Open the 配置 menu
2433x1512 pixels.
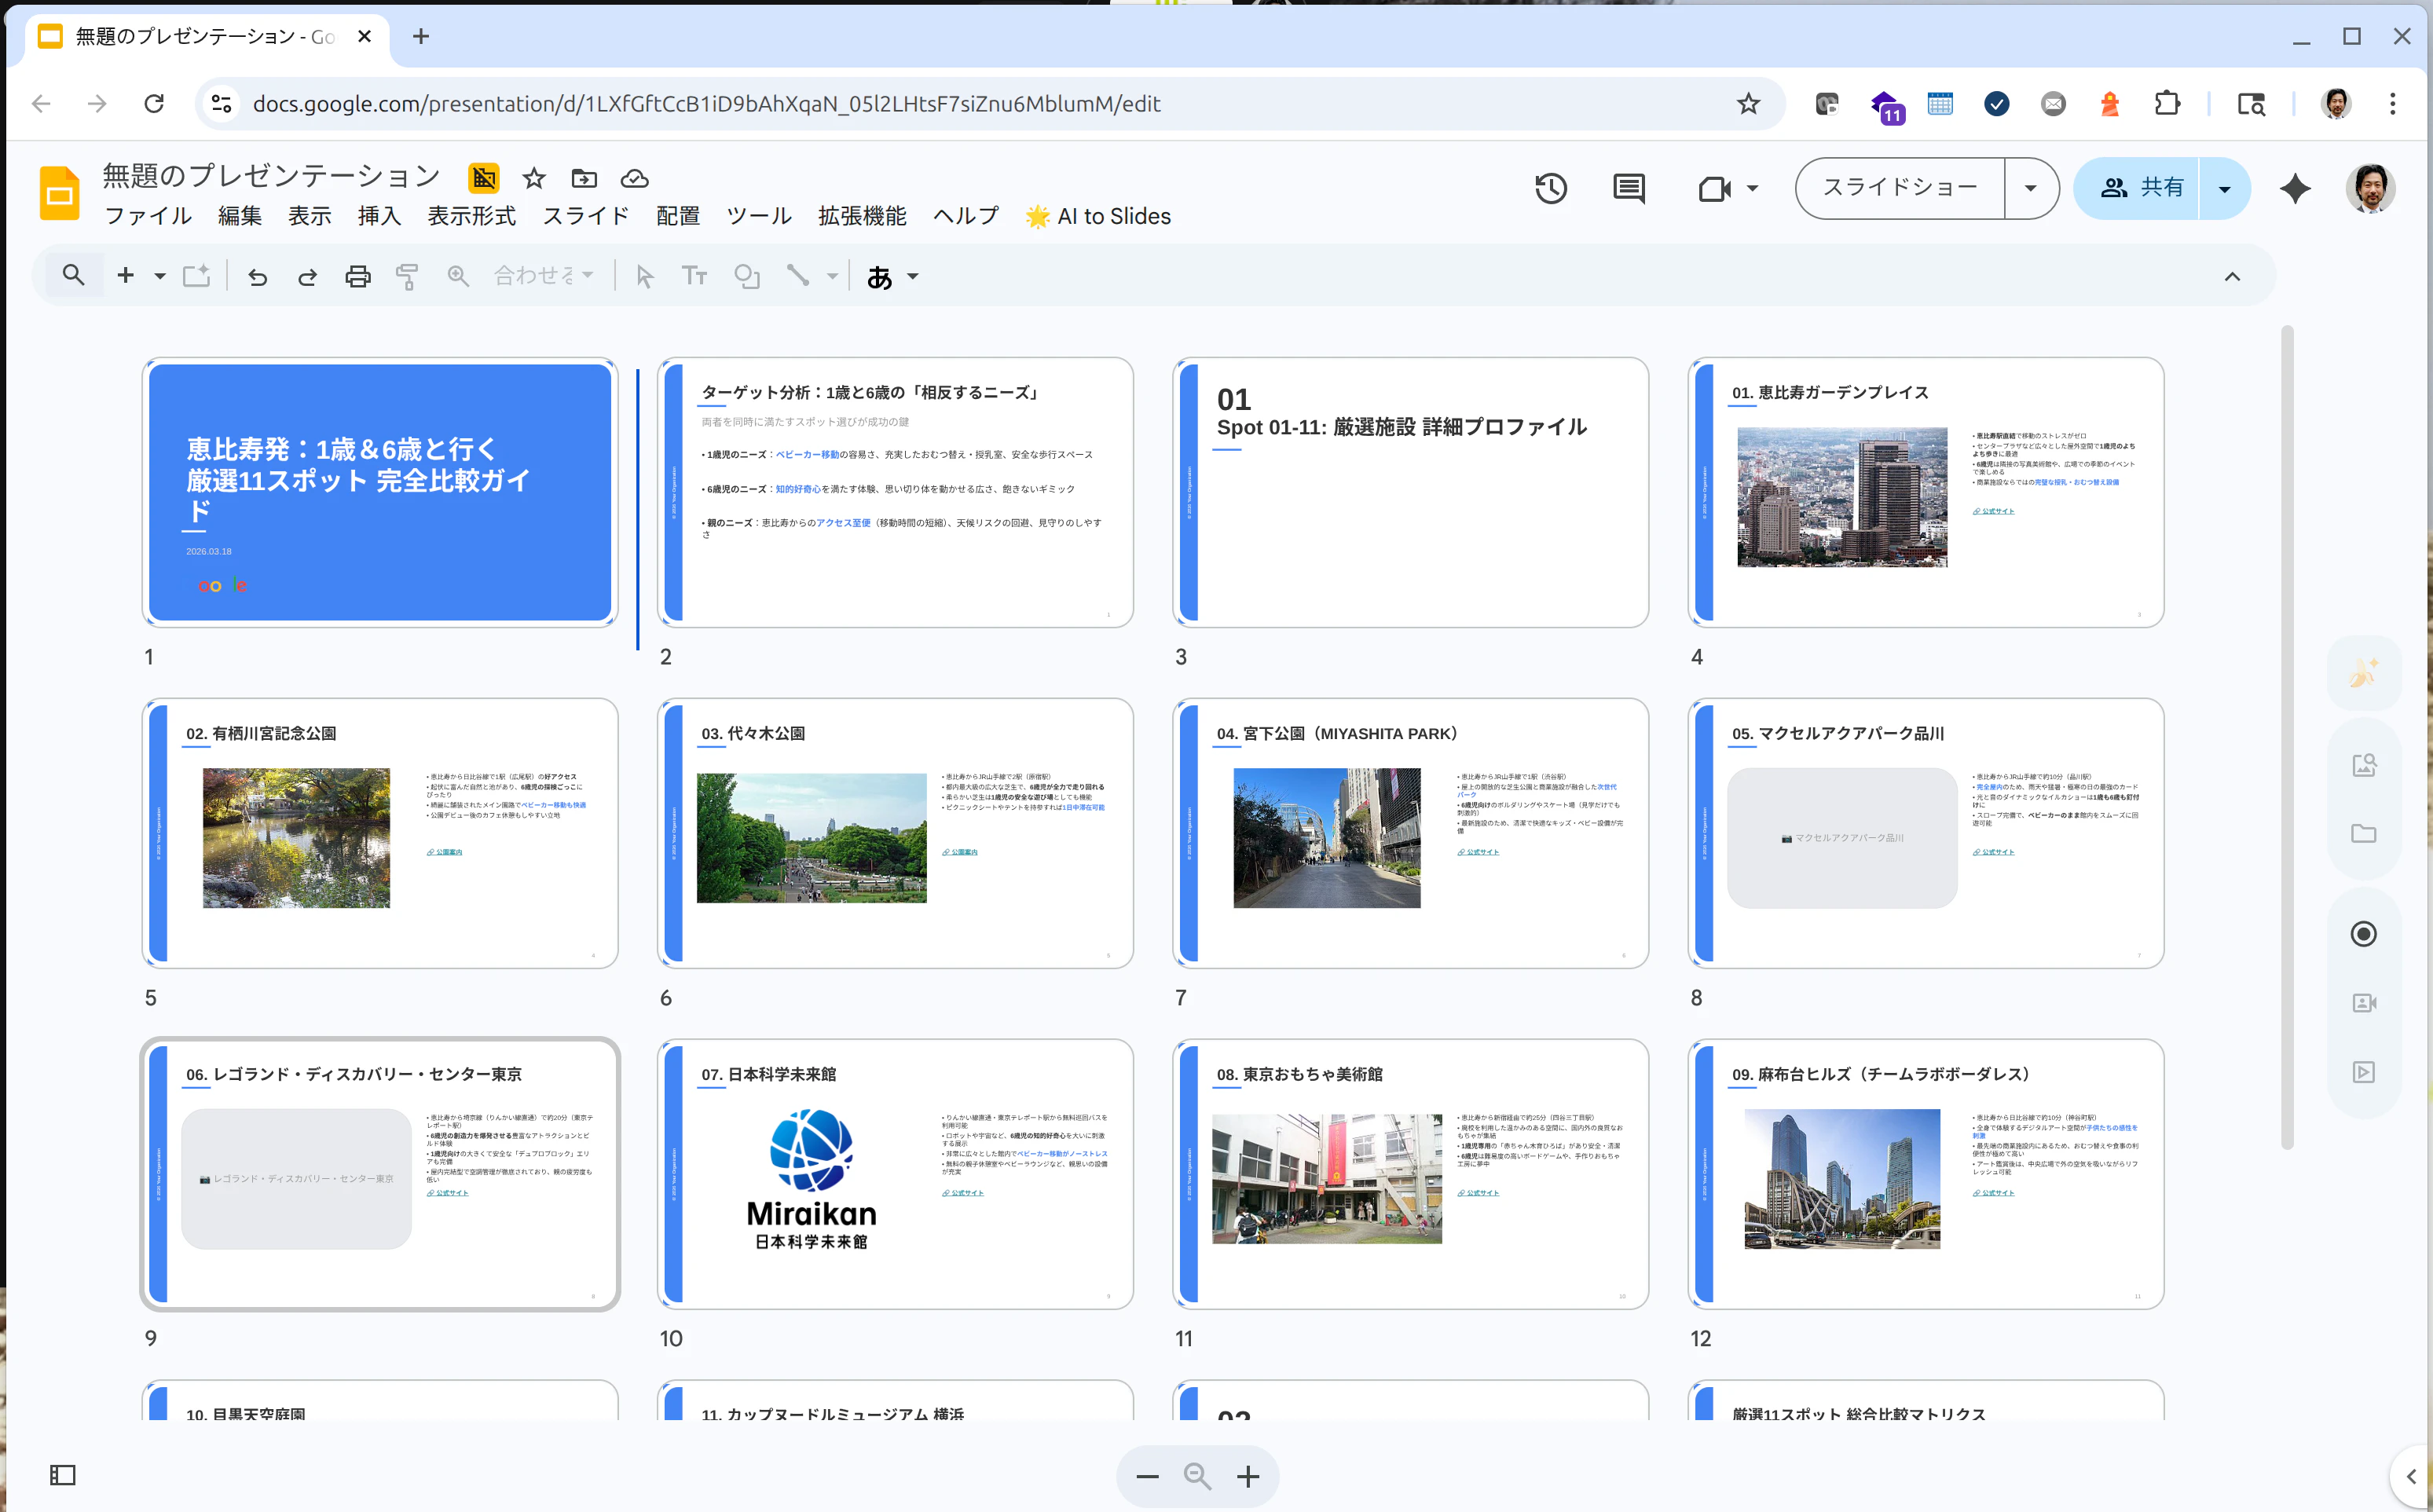(x=678, y=216)
